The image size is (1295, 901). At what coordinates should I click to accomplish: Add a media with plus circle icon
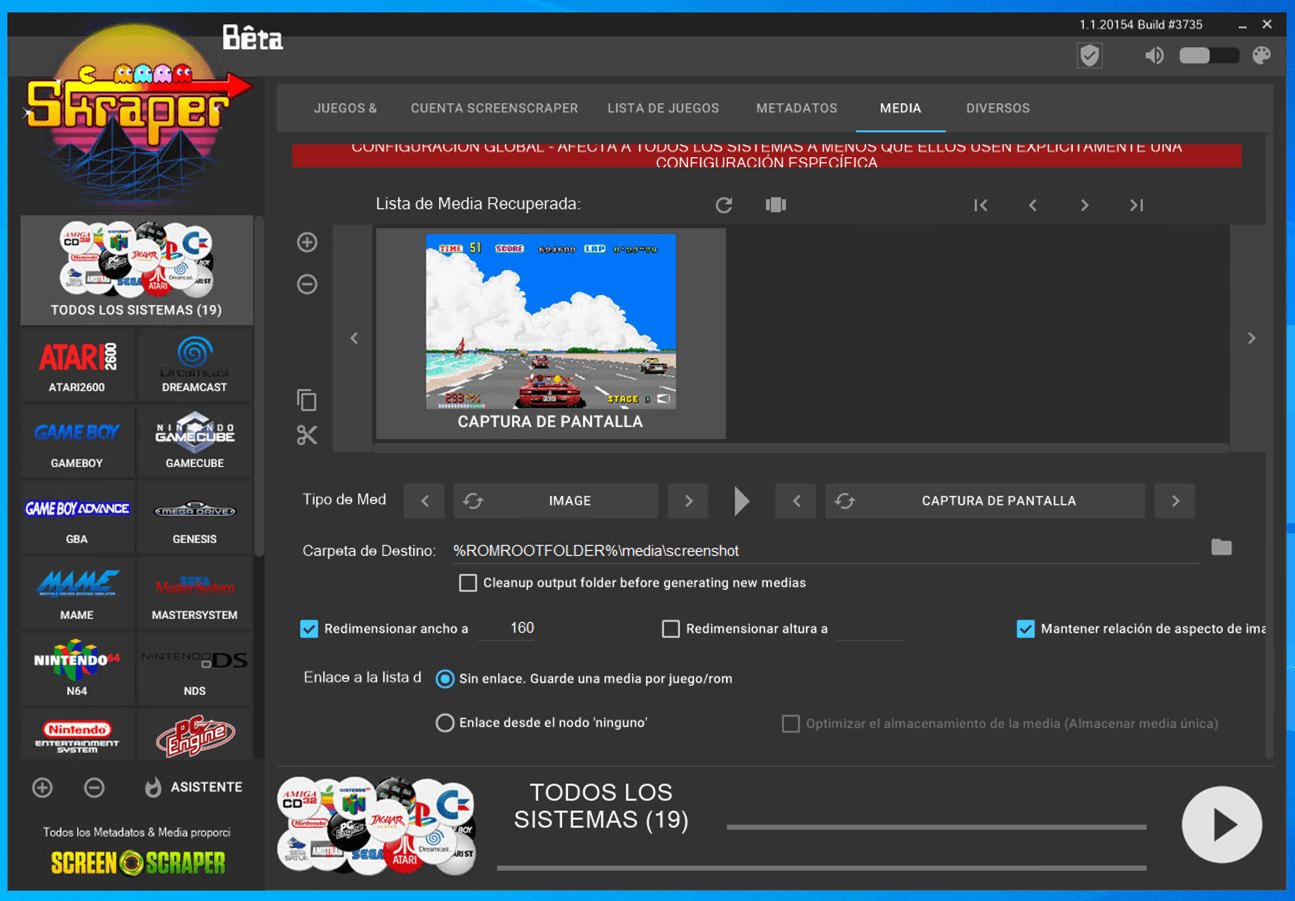tap(307, 242)
